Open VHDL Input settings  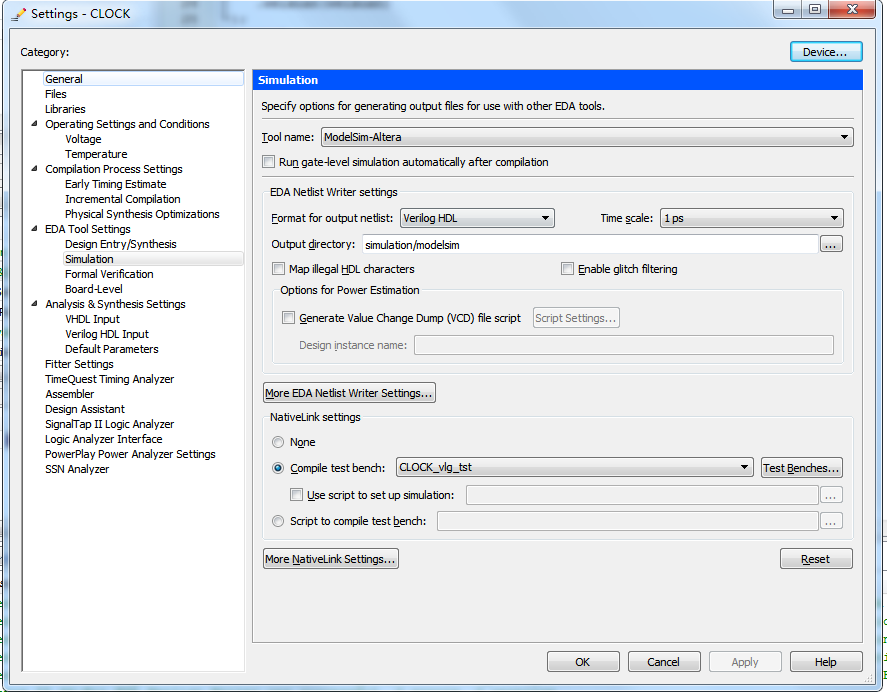(92, 319)
